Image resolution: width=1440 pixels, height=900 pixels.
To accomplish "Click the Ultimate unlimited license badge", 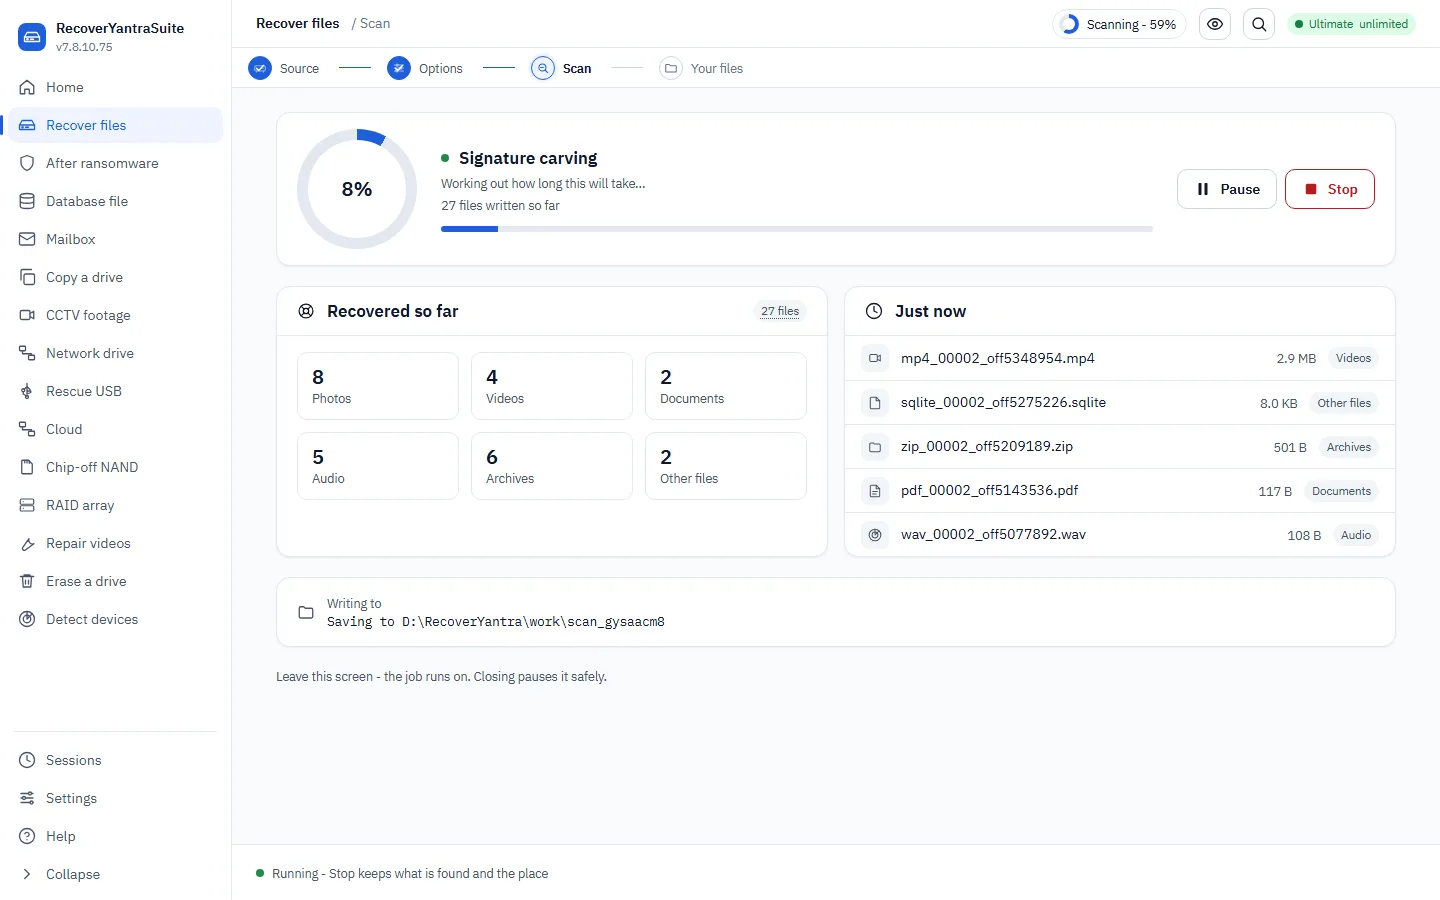I will pyautogui.click(x=1351, y=24).
